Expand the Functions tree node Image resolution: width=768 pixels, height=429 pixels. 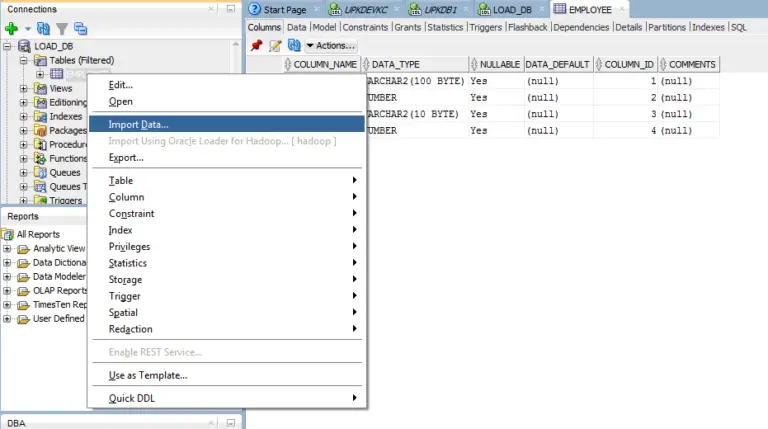coord(24,159)
